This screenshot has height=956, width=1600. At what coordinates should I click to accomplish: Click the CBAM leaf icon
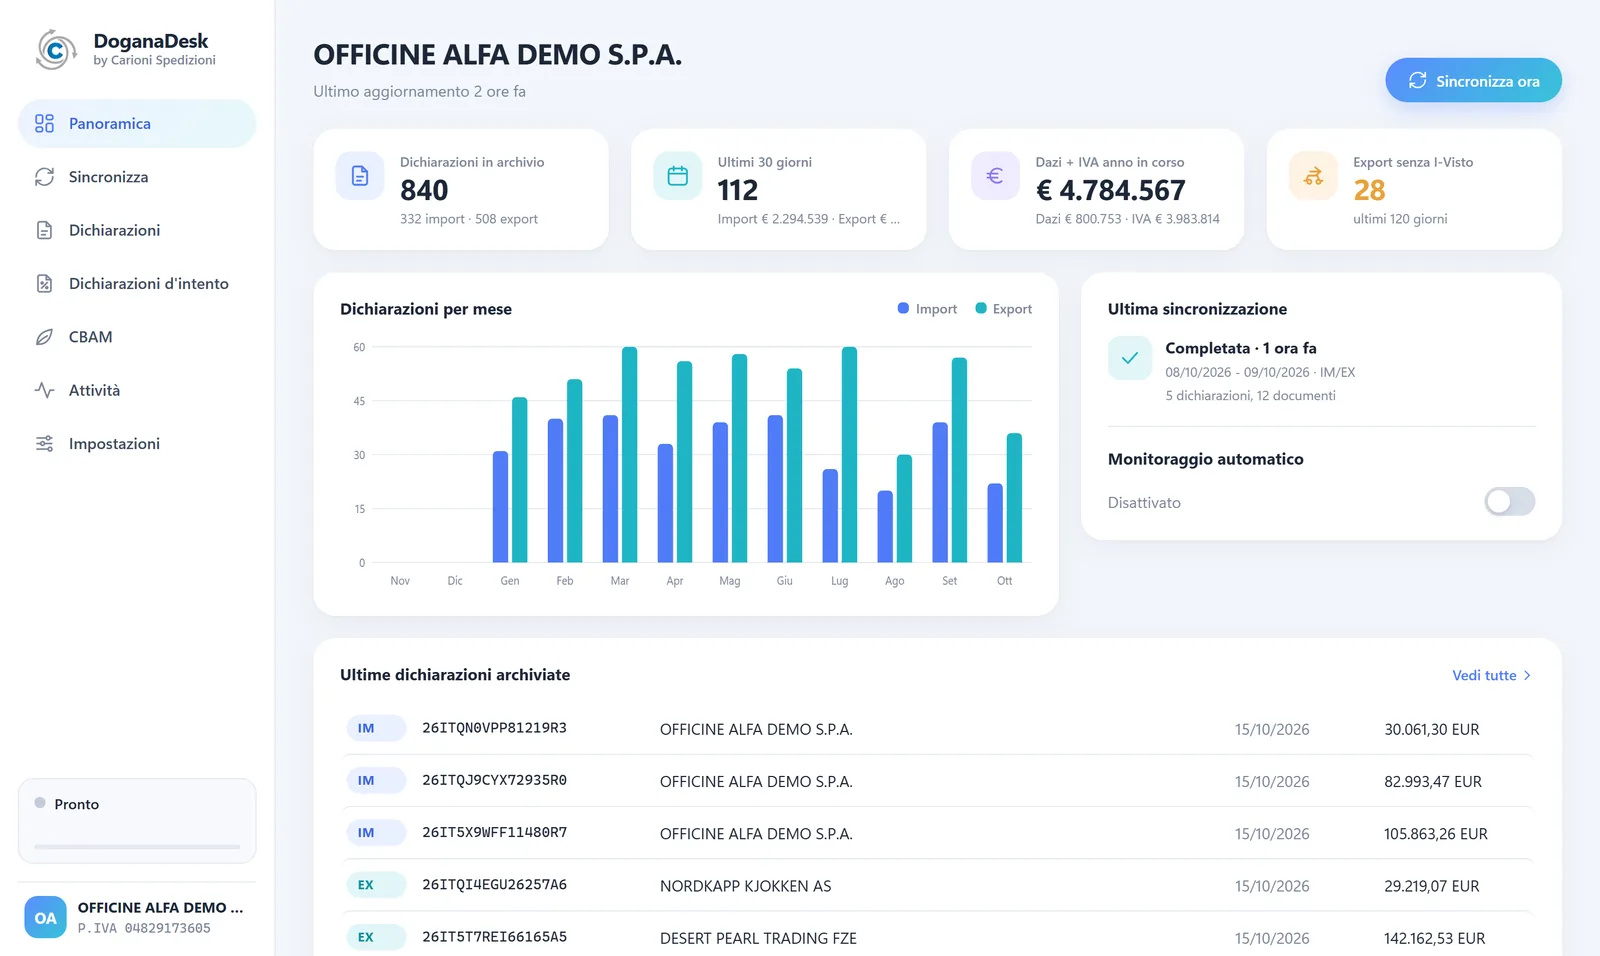click(44, 337)
